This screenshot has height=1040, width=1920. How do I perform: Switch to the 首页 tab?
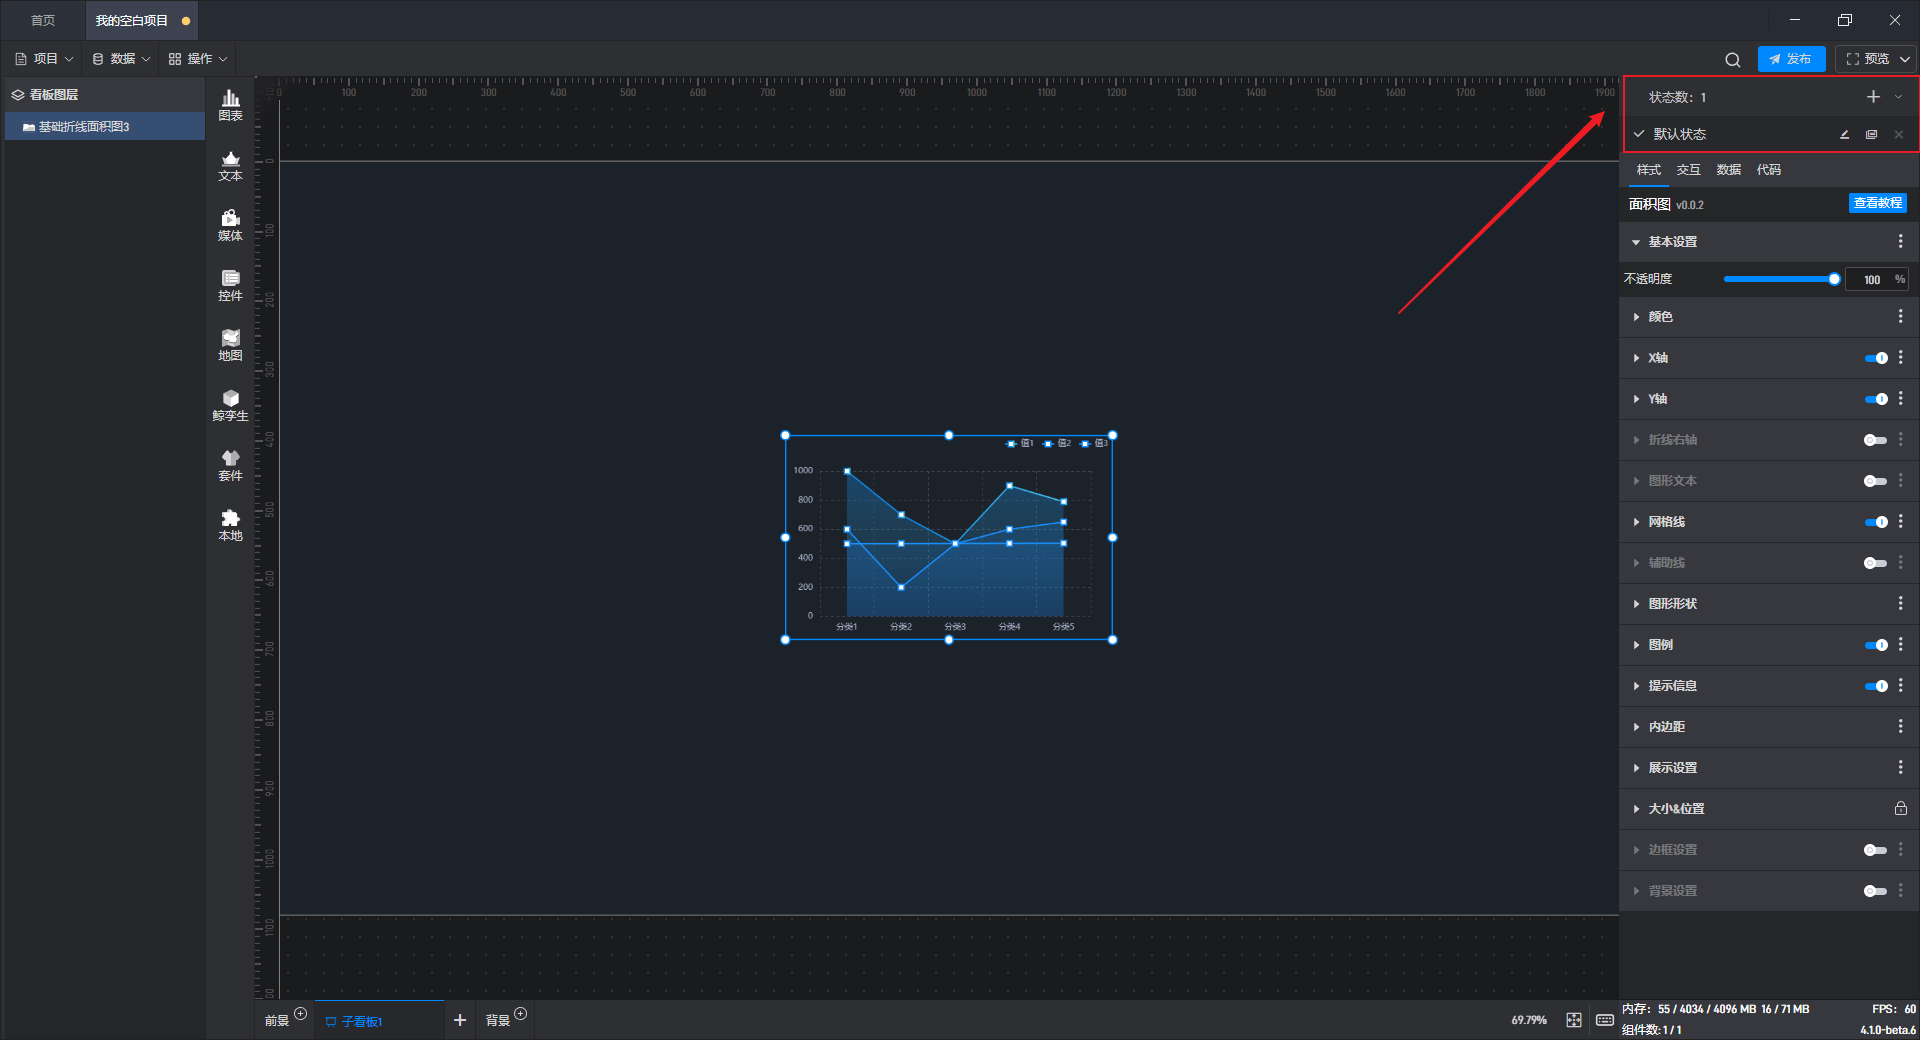tap(43, 20)
